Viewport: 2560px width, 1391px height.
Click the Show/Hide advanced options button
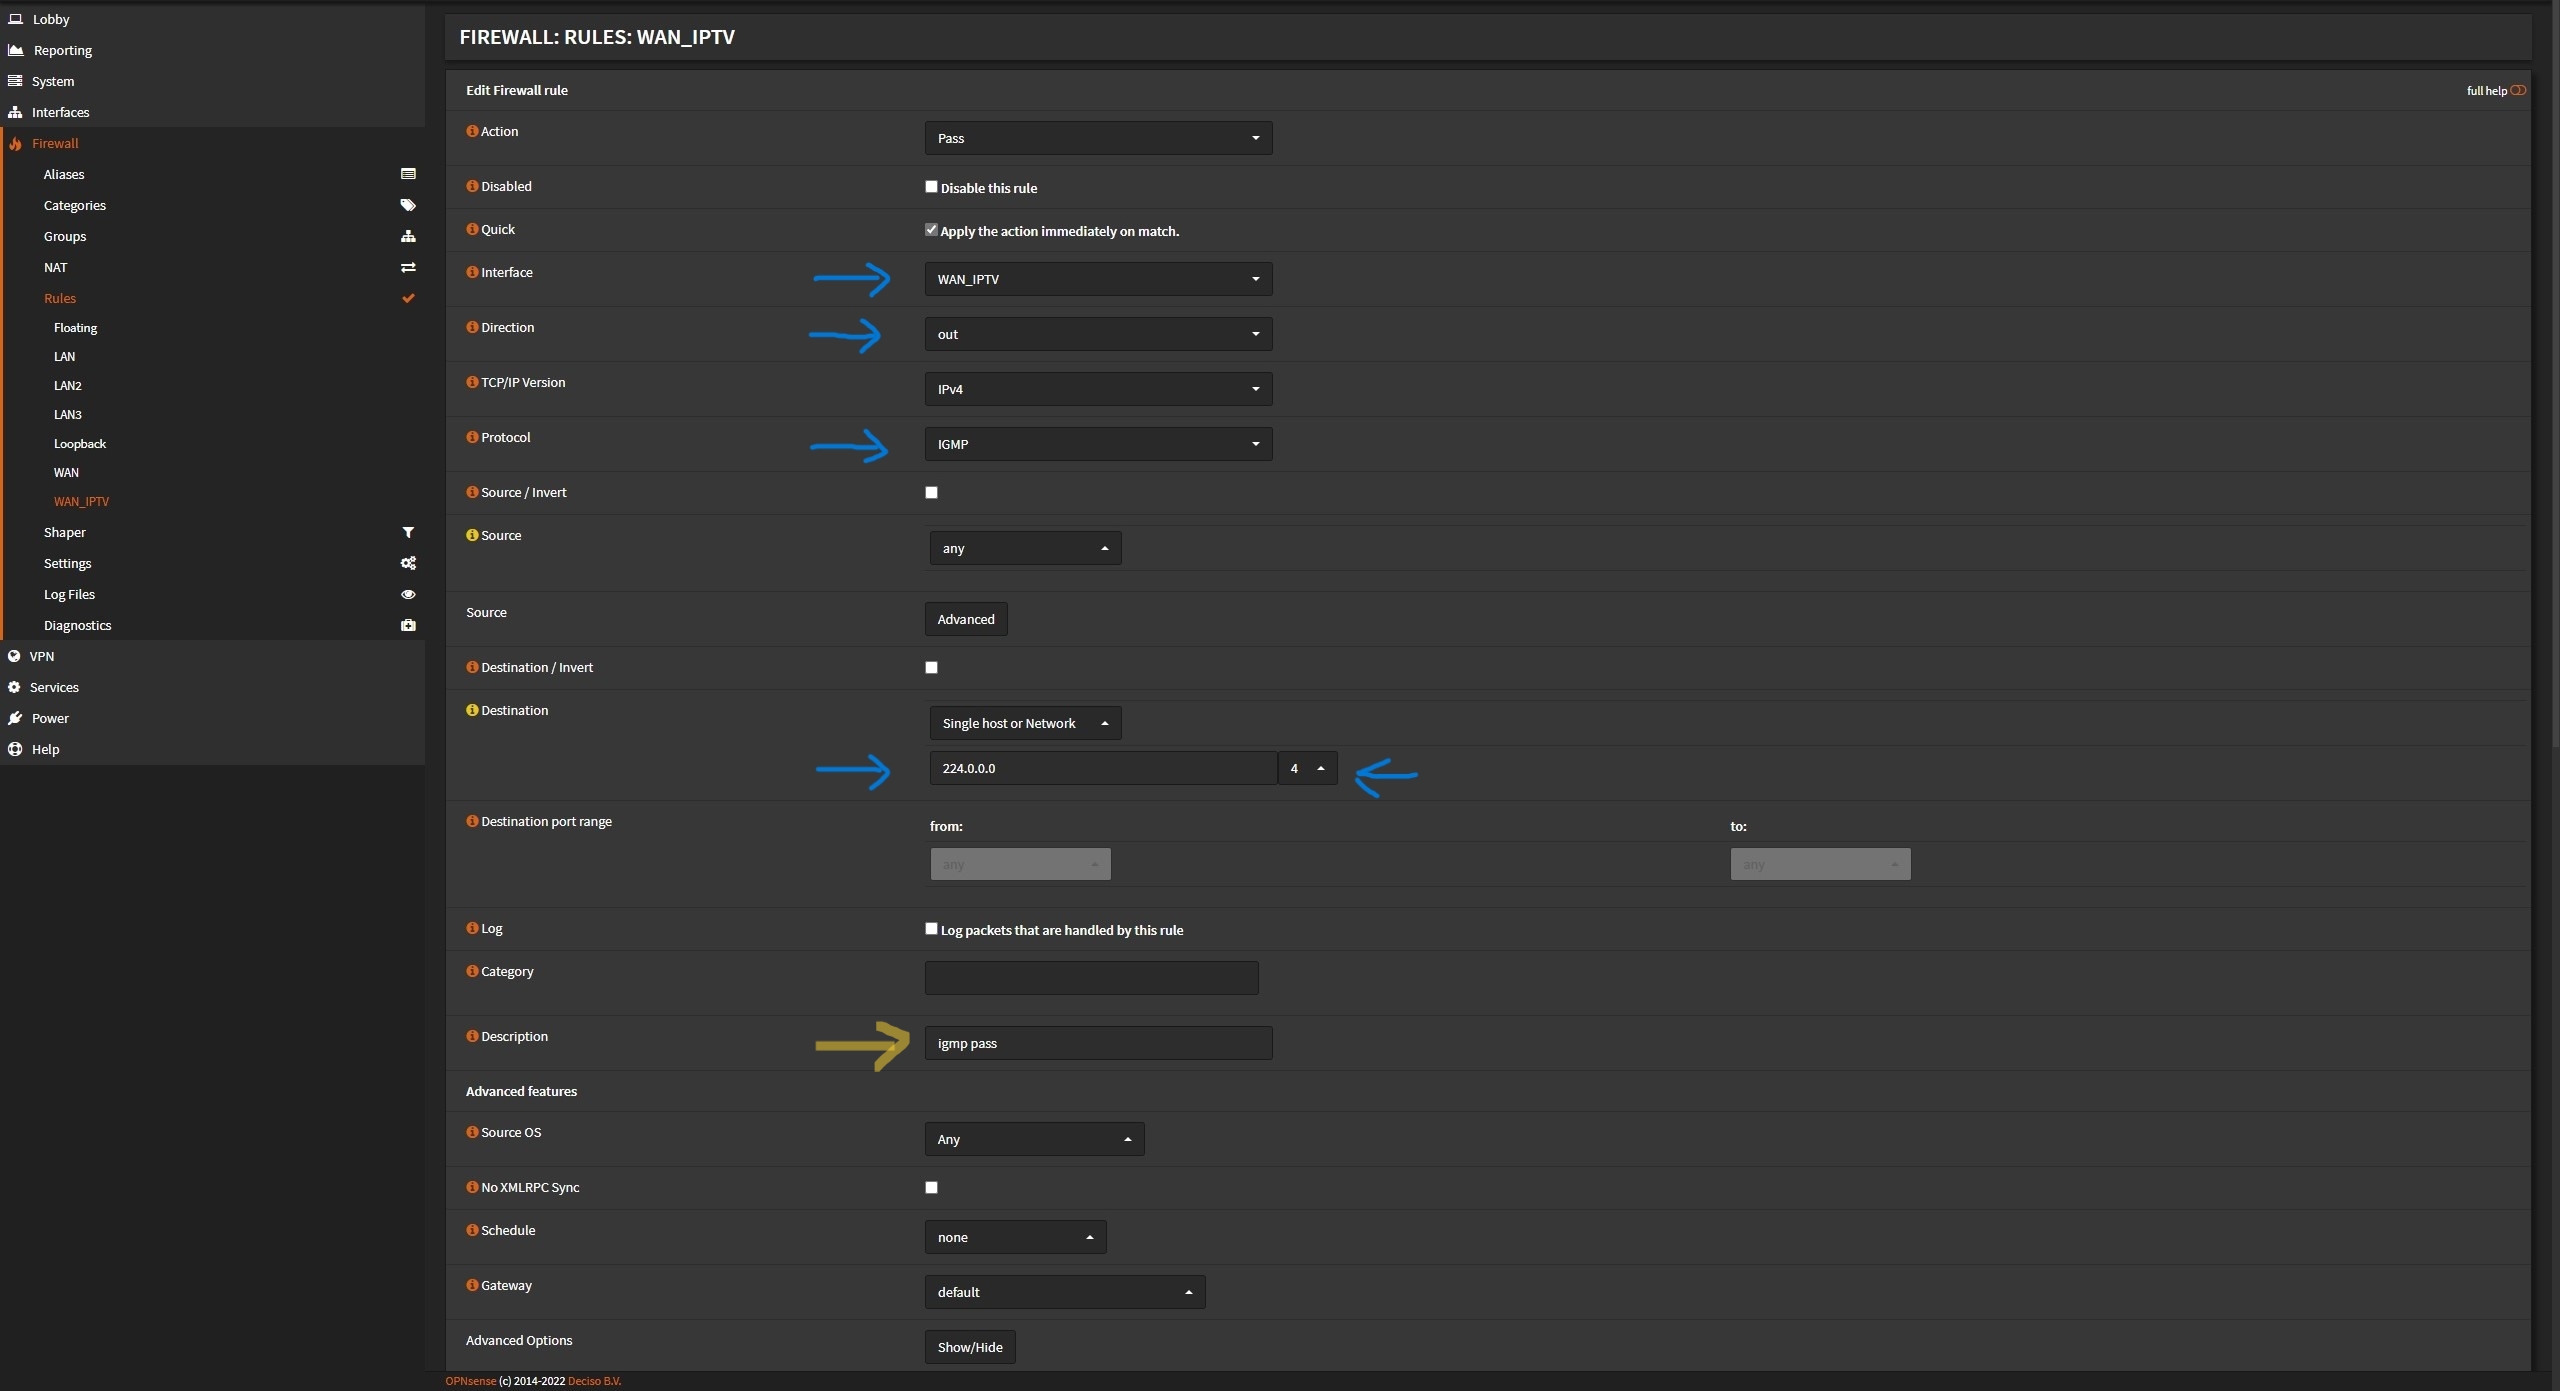pyautogui.click(x=969, y=1347)
